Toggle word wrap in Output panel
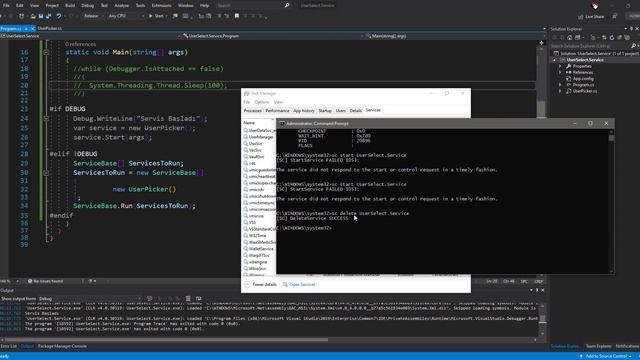 click(198, 299)
